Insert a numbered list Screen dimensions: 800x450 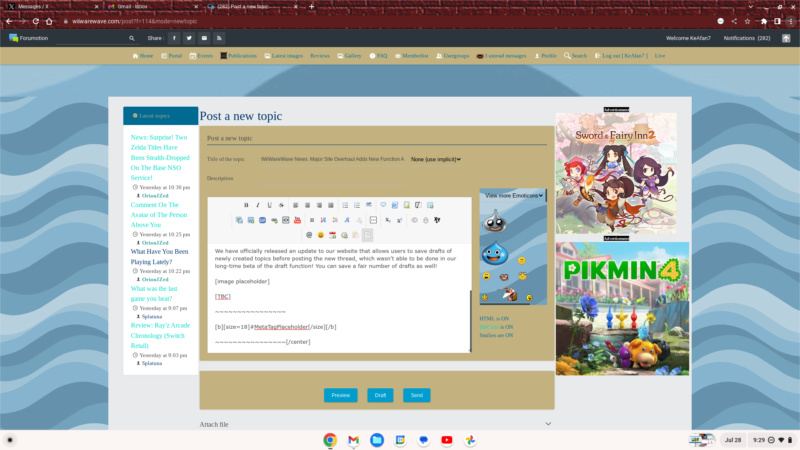click(x=357, y=205)
